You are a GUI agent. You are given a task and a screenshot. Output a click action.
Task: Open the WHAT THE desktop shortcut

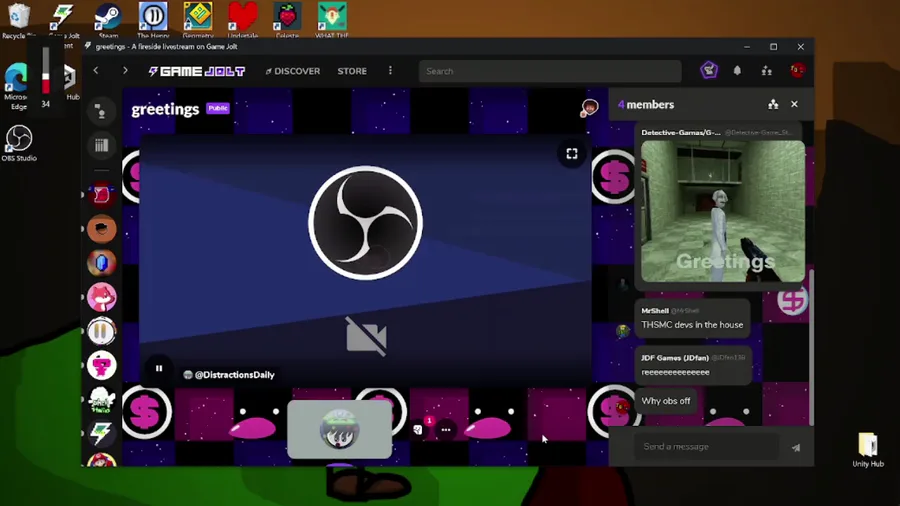click(x=332, y=20)
